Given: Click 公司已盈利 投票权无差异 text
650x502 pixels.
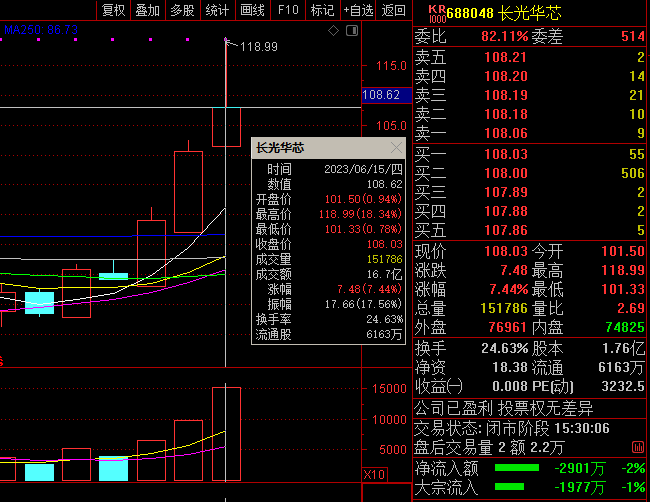Looking at the screenshot, I should [x=504, y=409].
